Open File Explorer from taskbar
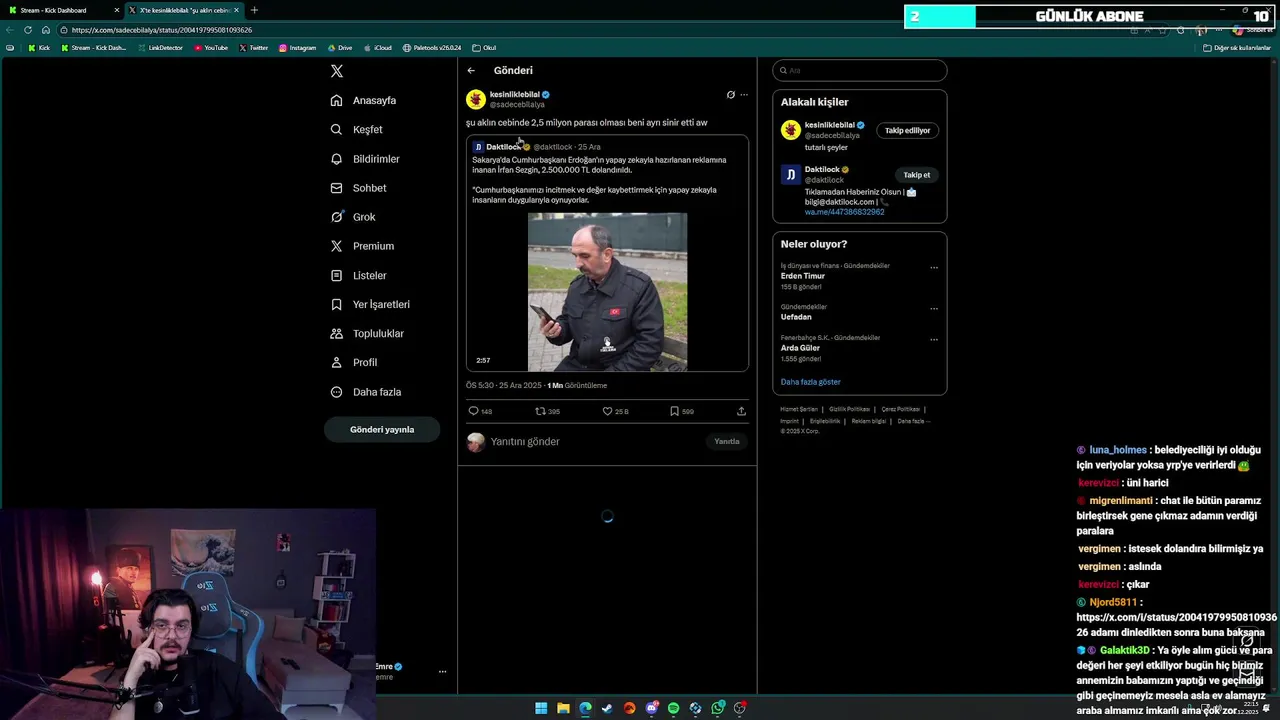 coord(563,708)
